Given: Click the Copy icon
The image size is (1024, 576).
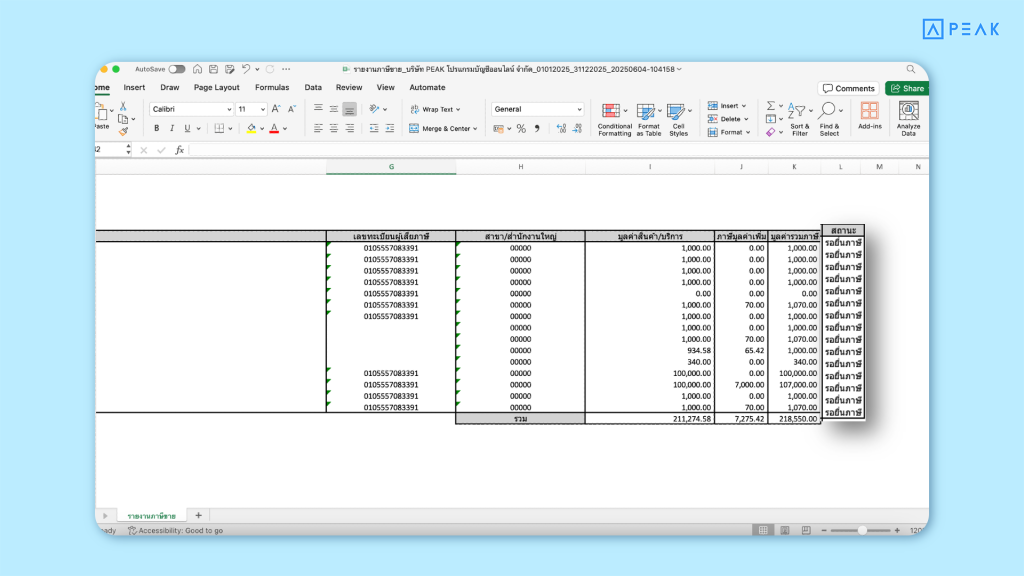Looking at the screenshot, I should pos(123,119).
